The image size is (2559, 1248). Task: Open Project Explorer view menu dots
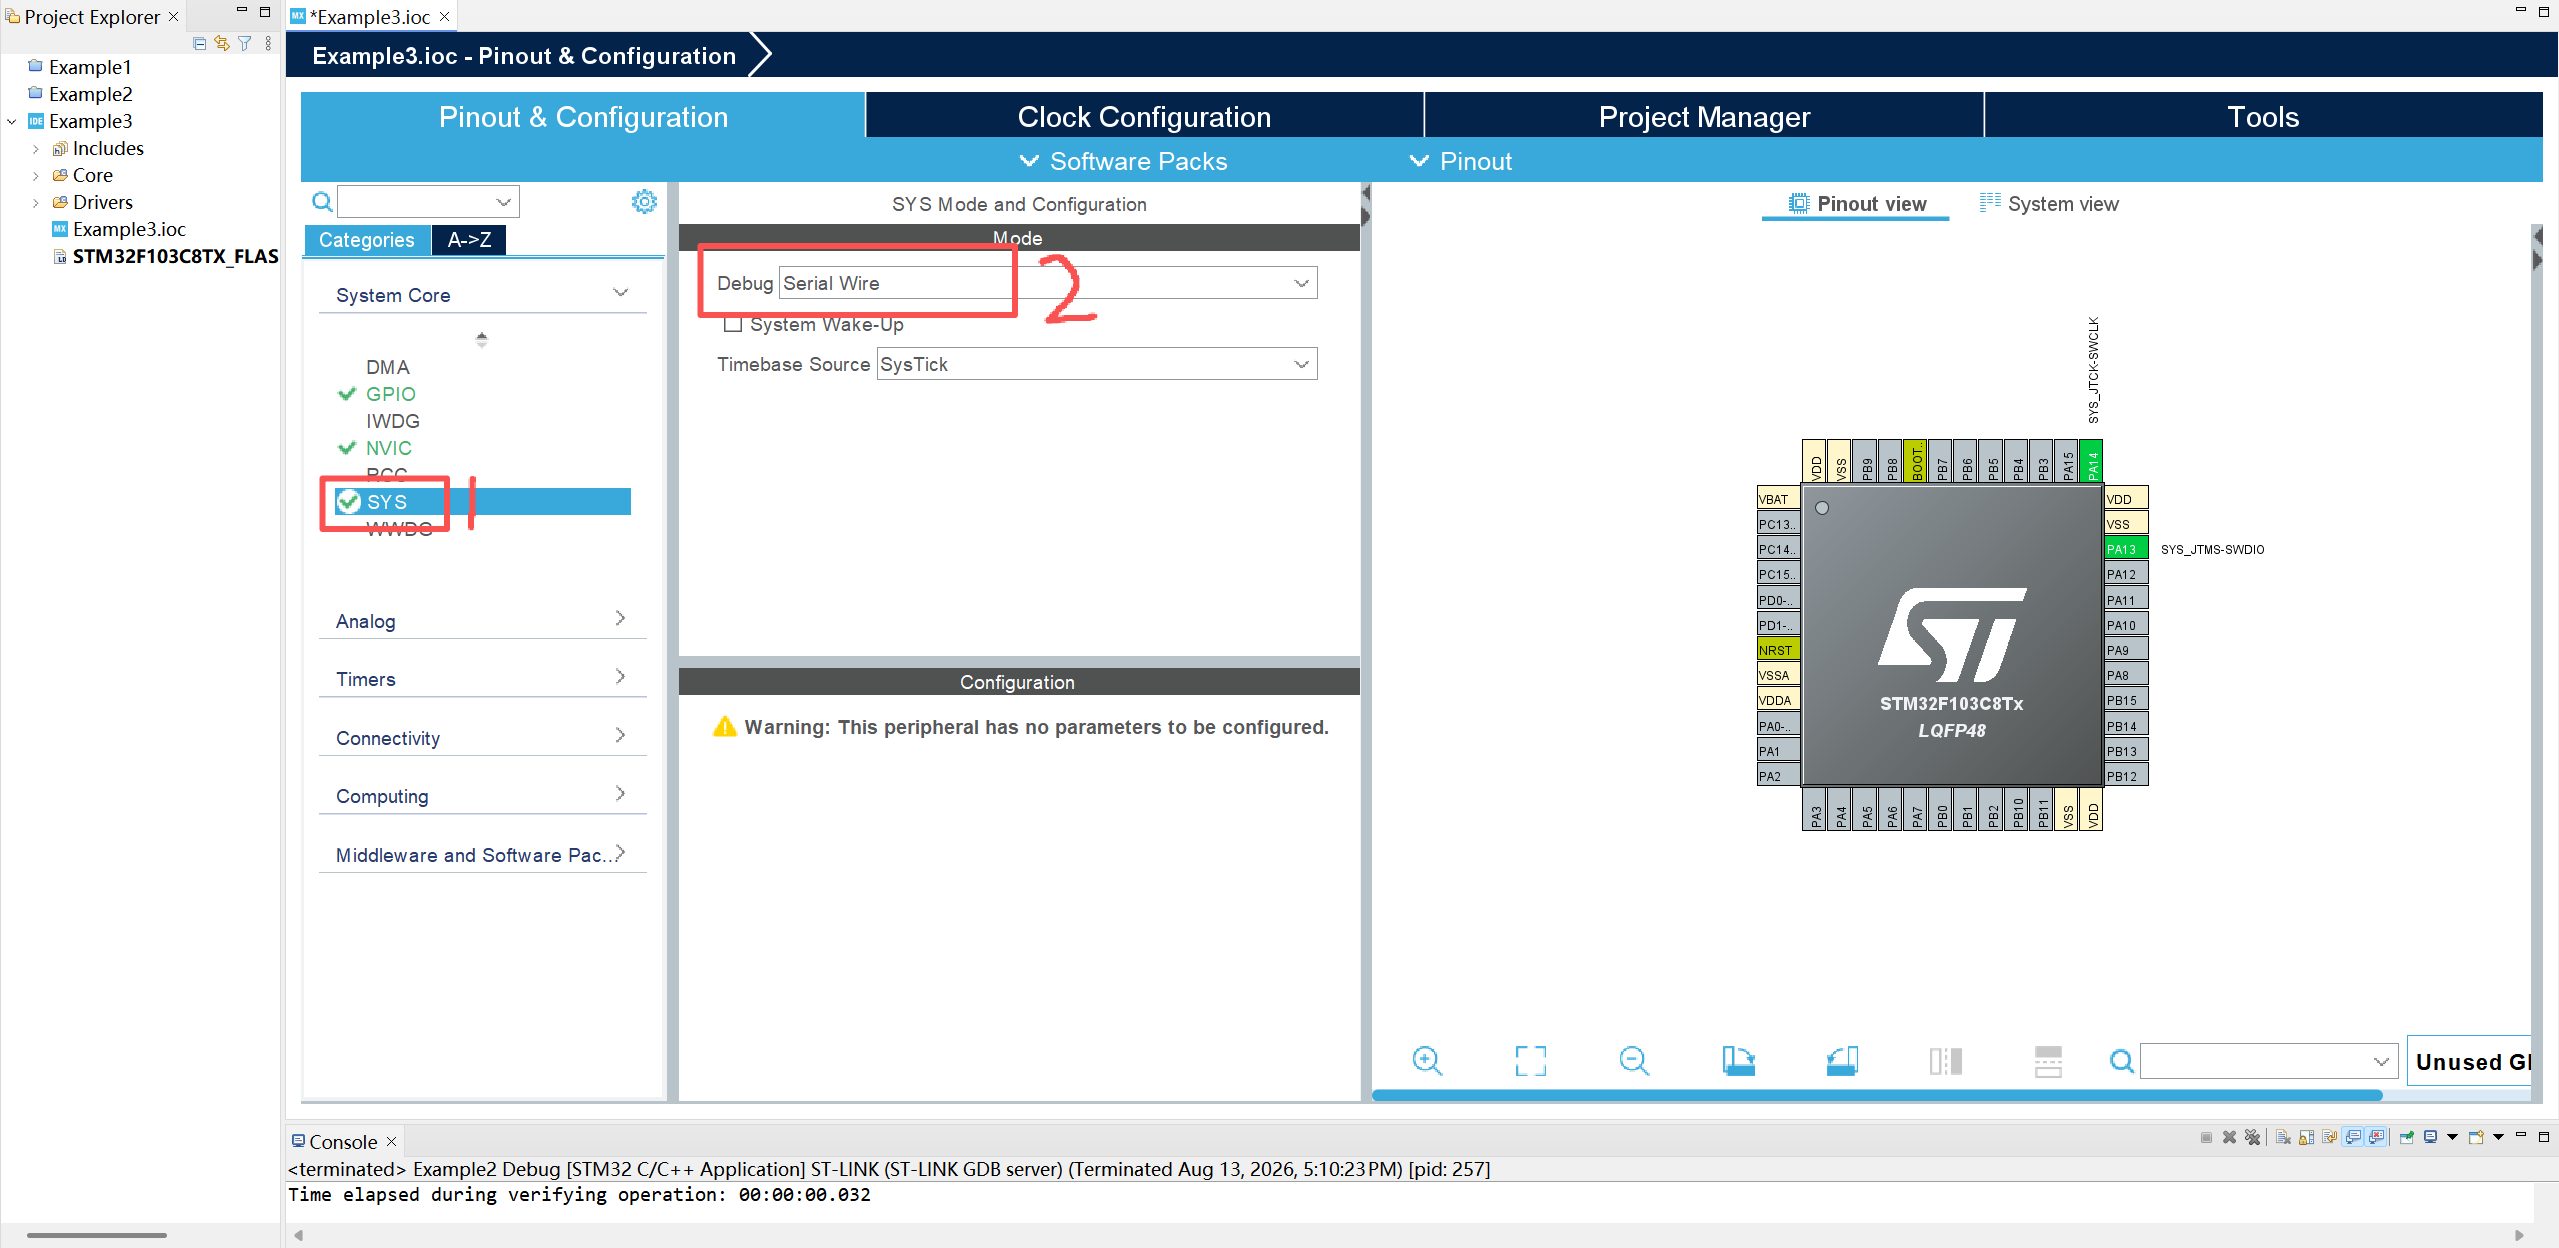click(268, 43)
